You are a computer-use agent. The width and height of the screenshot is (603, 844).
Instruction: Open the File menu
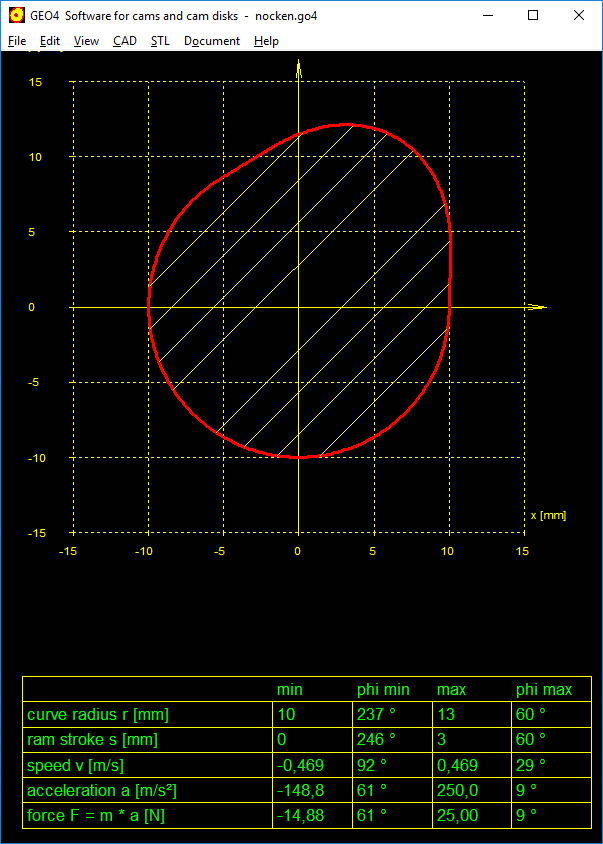tap(17, 41)
